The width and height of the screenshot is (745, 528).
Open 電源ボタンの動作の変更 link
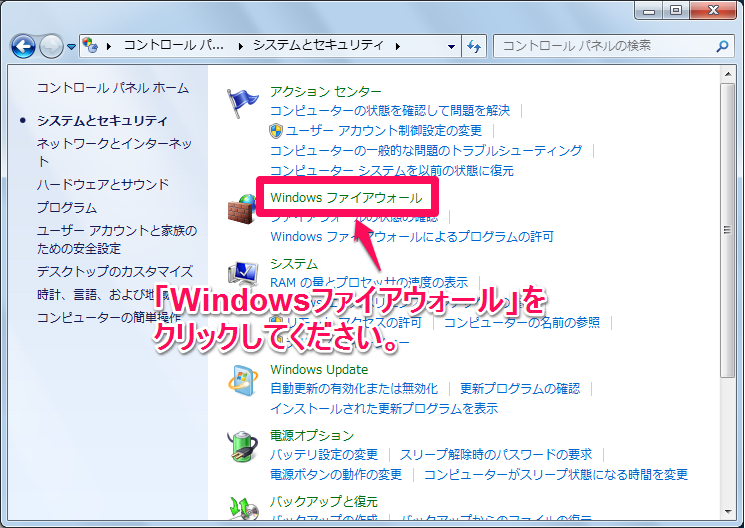click(x=336, y=474)
